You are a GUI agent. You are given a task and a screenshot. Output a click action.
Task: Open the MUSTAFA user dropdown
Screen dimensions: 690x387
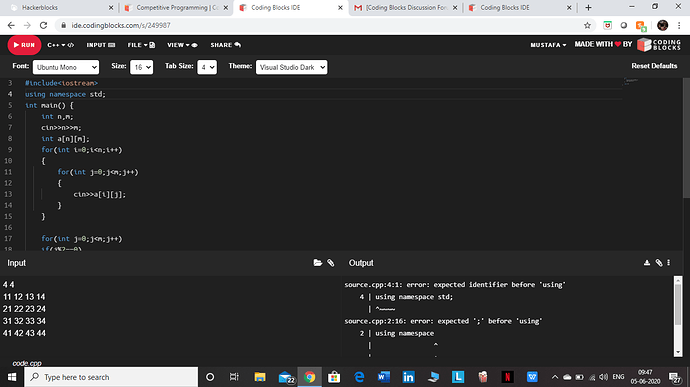(x=548, y=45)
